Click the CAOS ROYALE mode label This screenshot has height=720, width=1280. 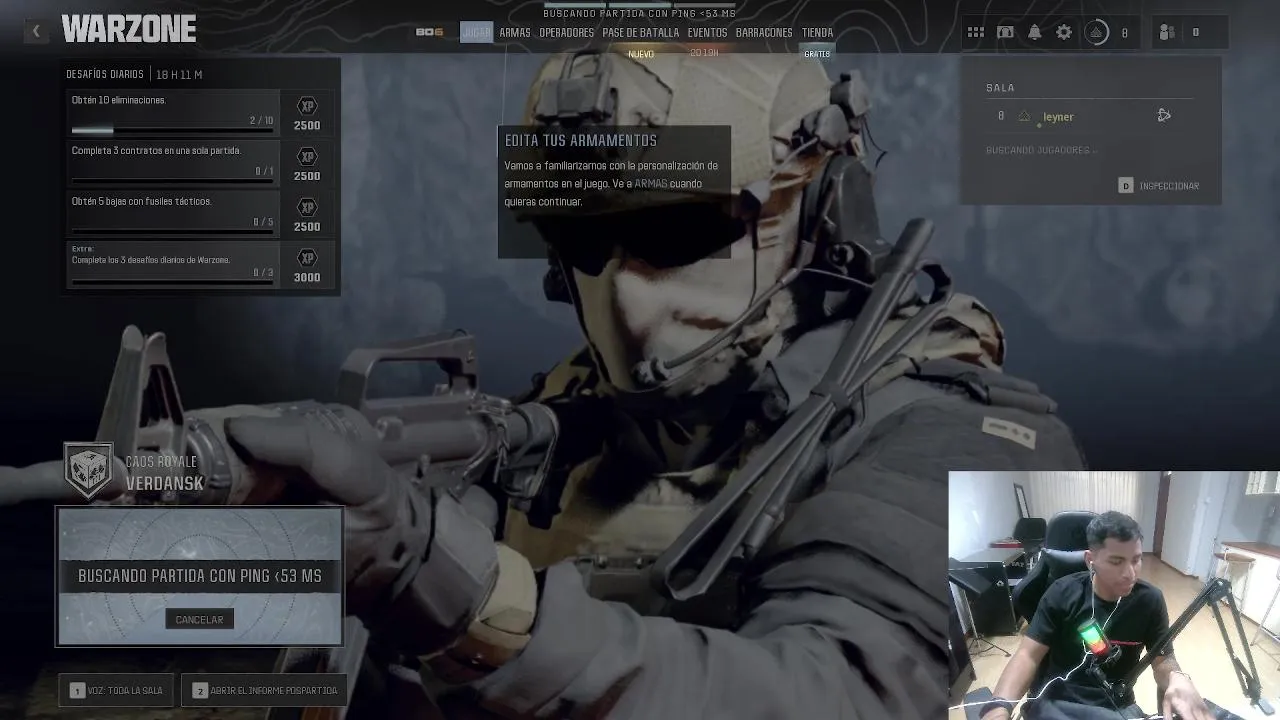click(x=161, y=462)
